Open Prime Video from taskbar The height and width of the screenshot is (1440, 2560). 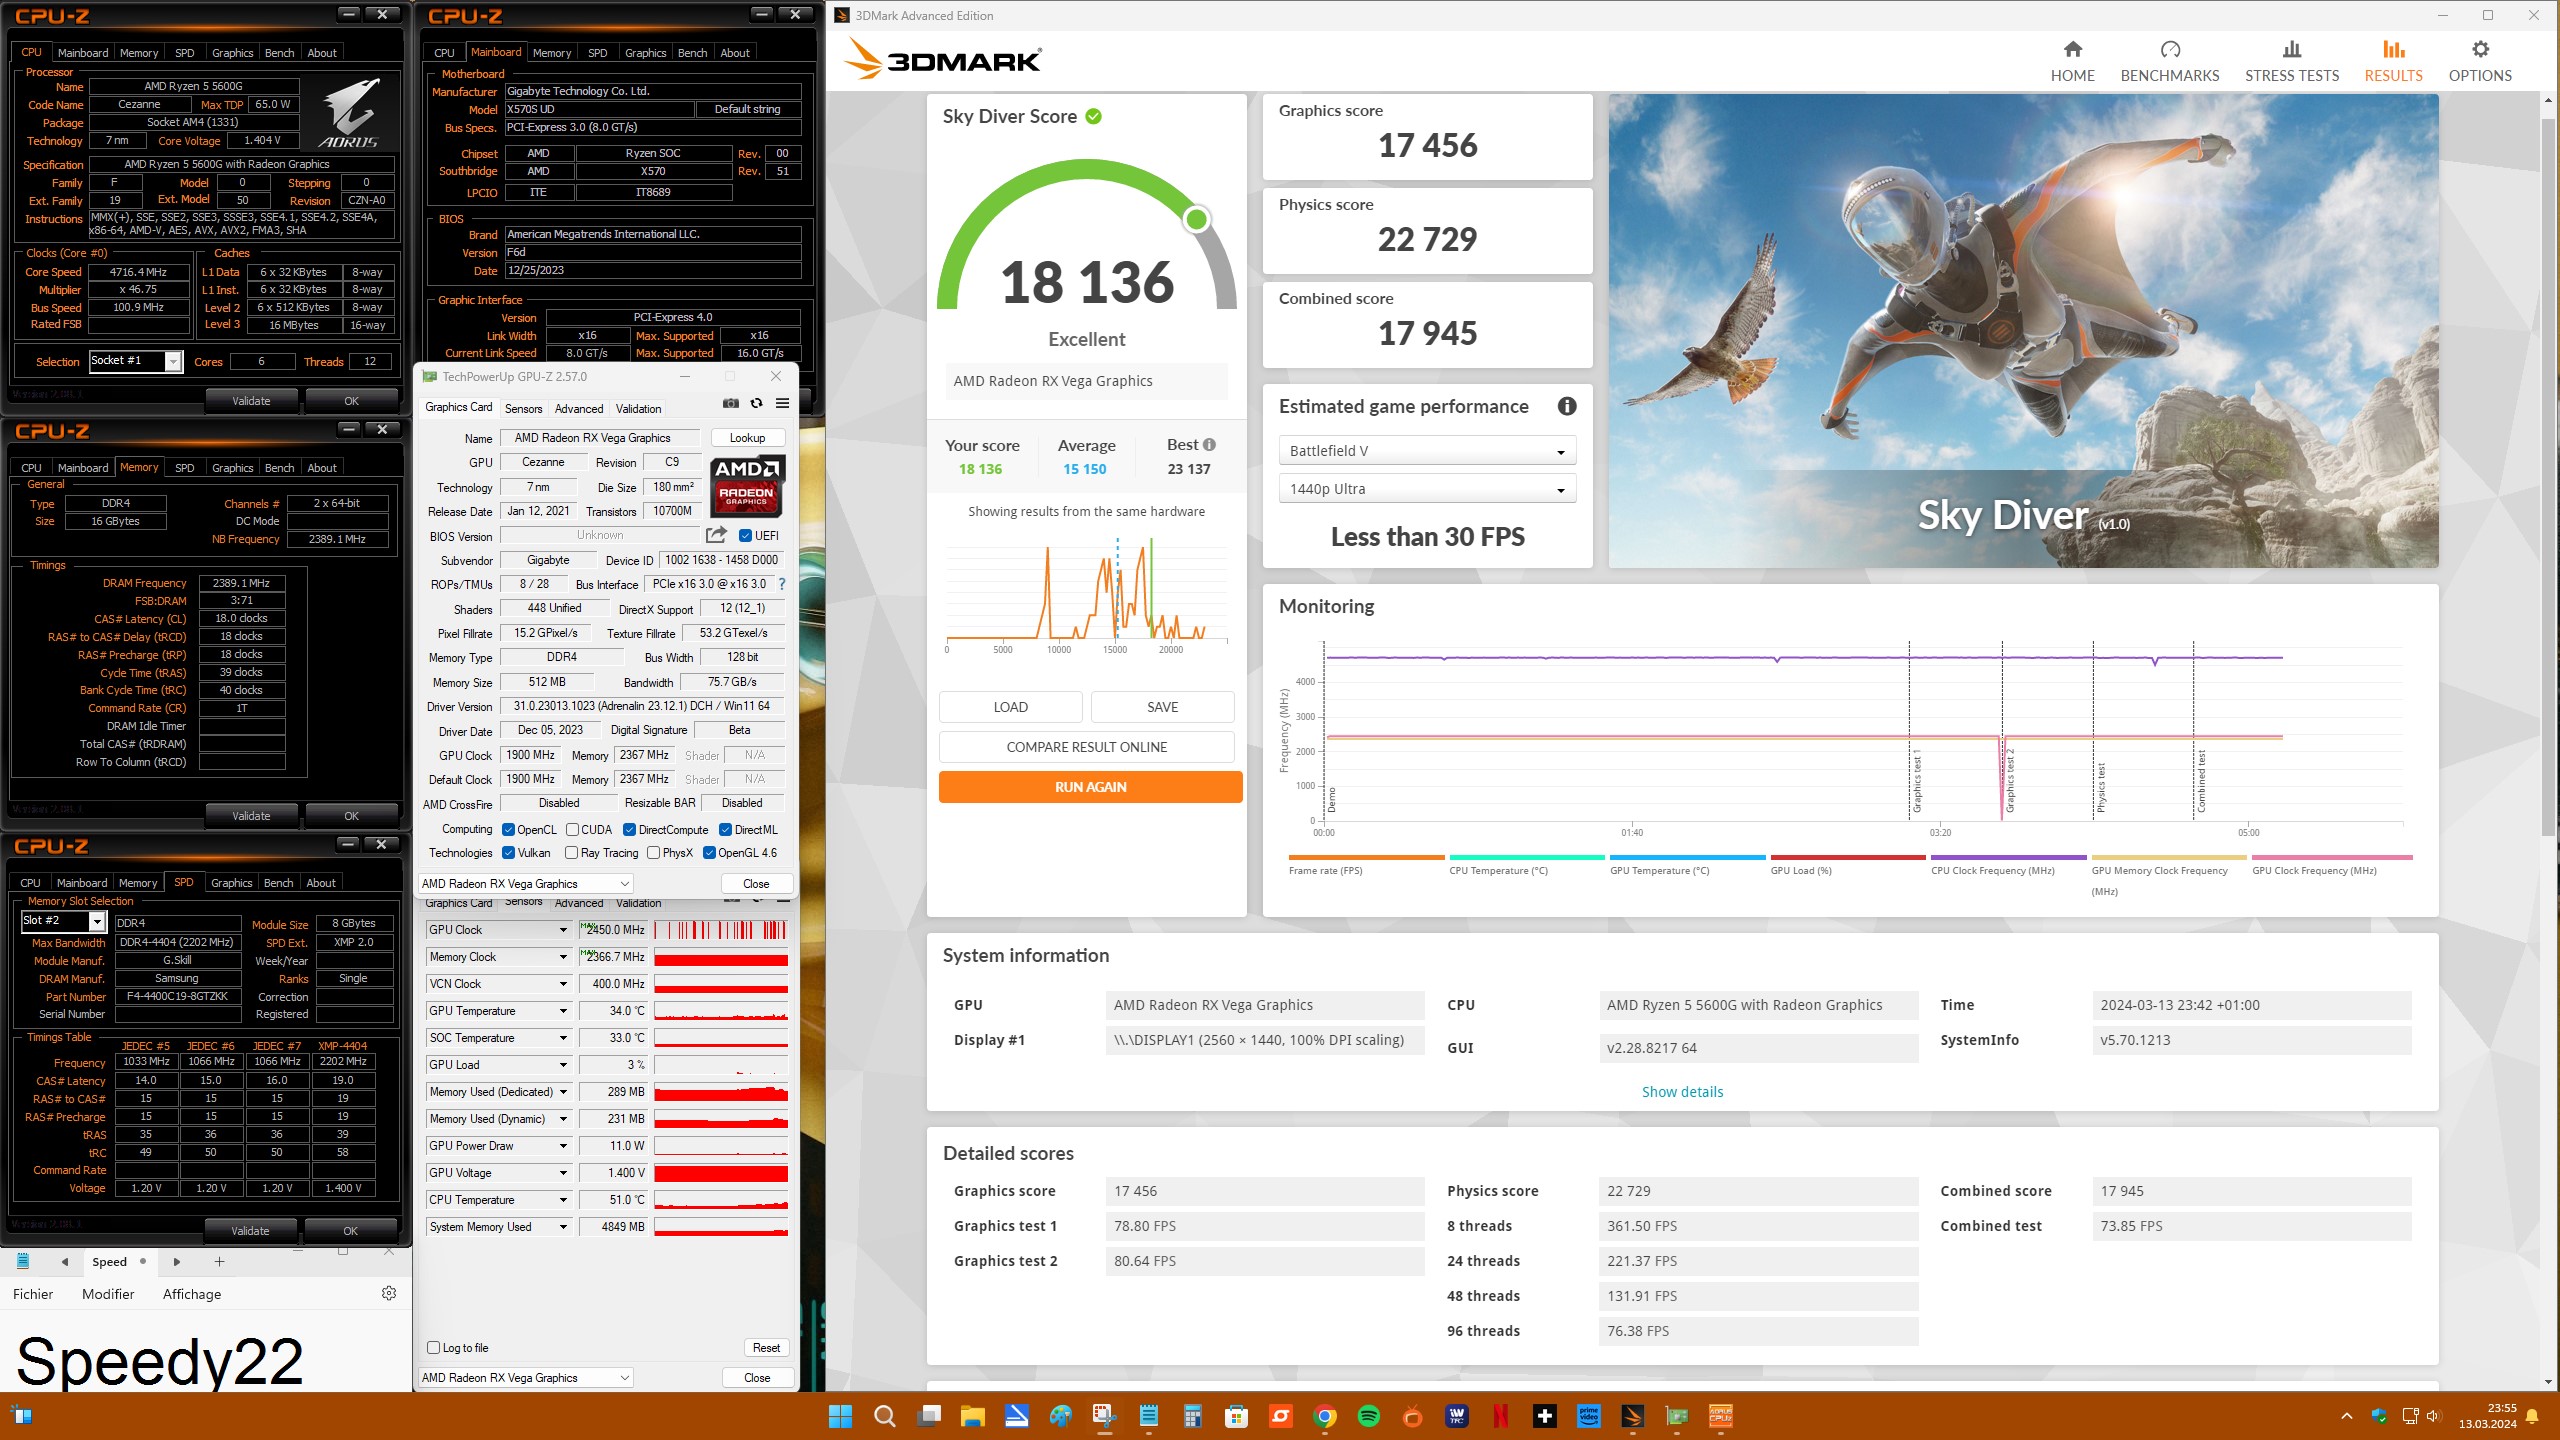(1589, 1416)
